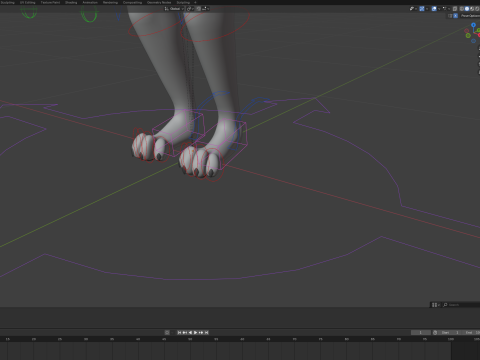Open the asset display mode dropdown
The image size is (480, 360).
pos(436,305)
